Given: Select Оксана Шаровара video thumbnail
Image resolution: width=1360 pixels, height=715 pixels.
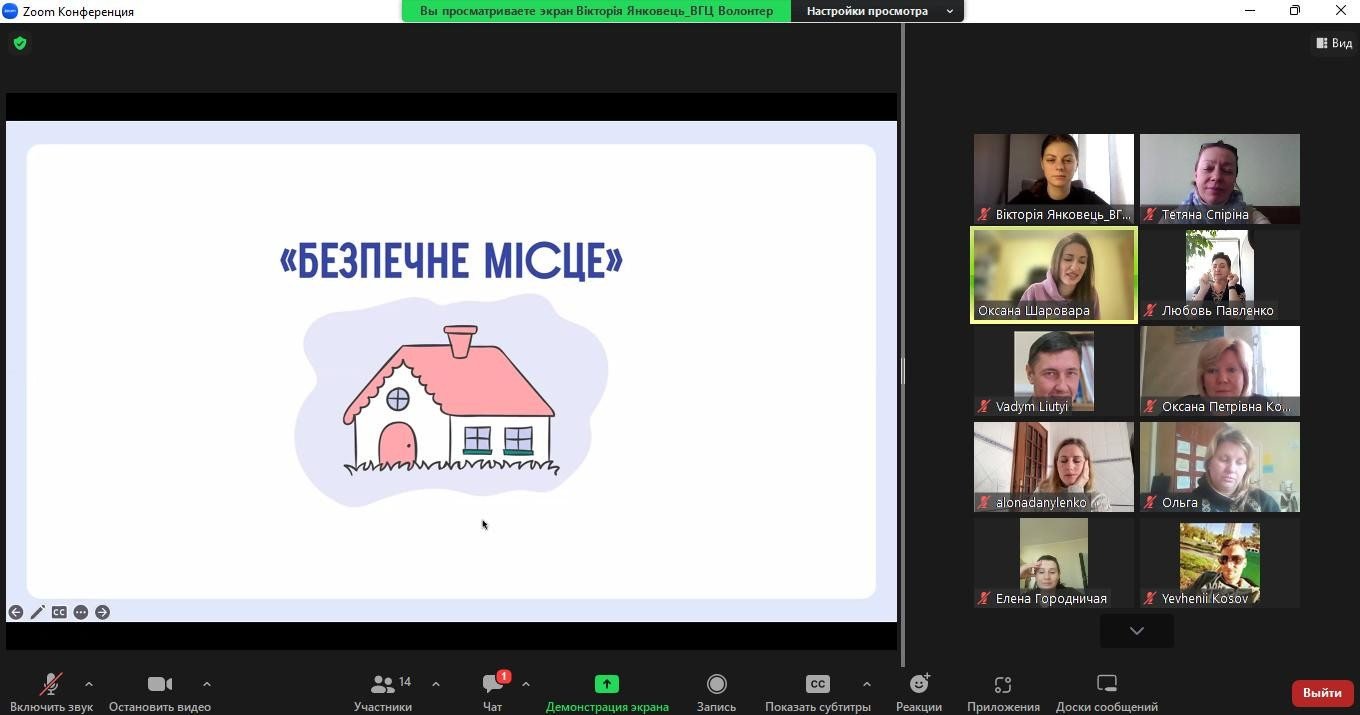Looking at the screenshot, I should coord(1054,275).
